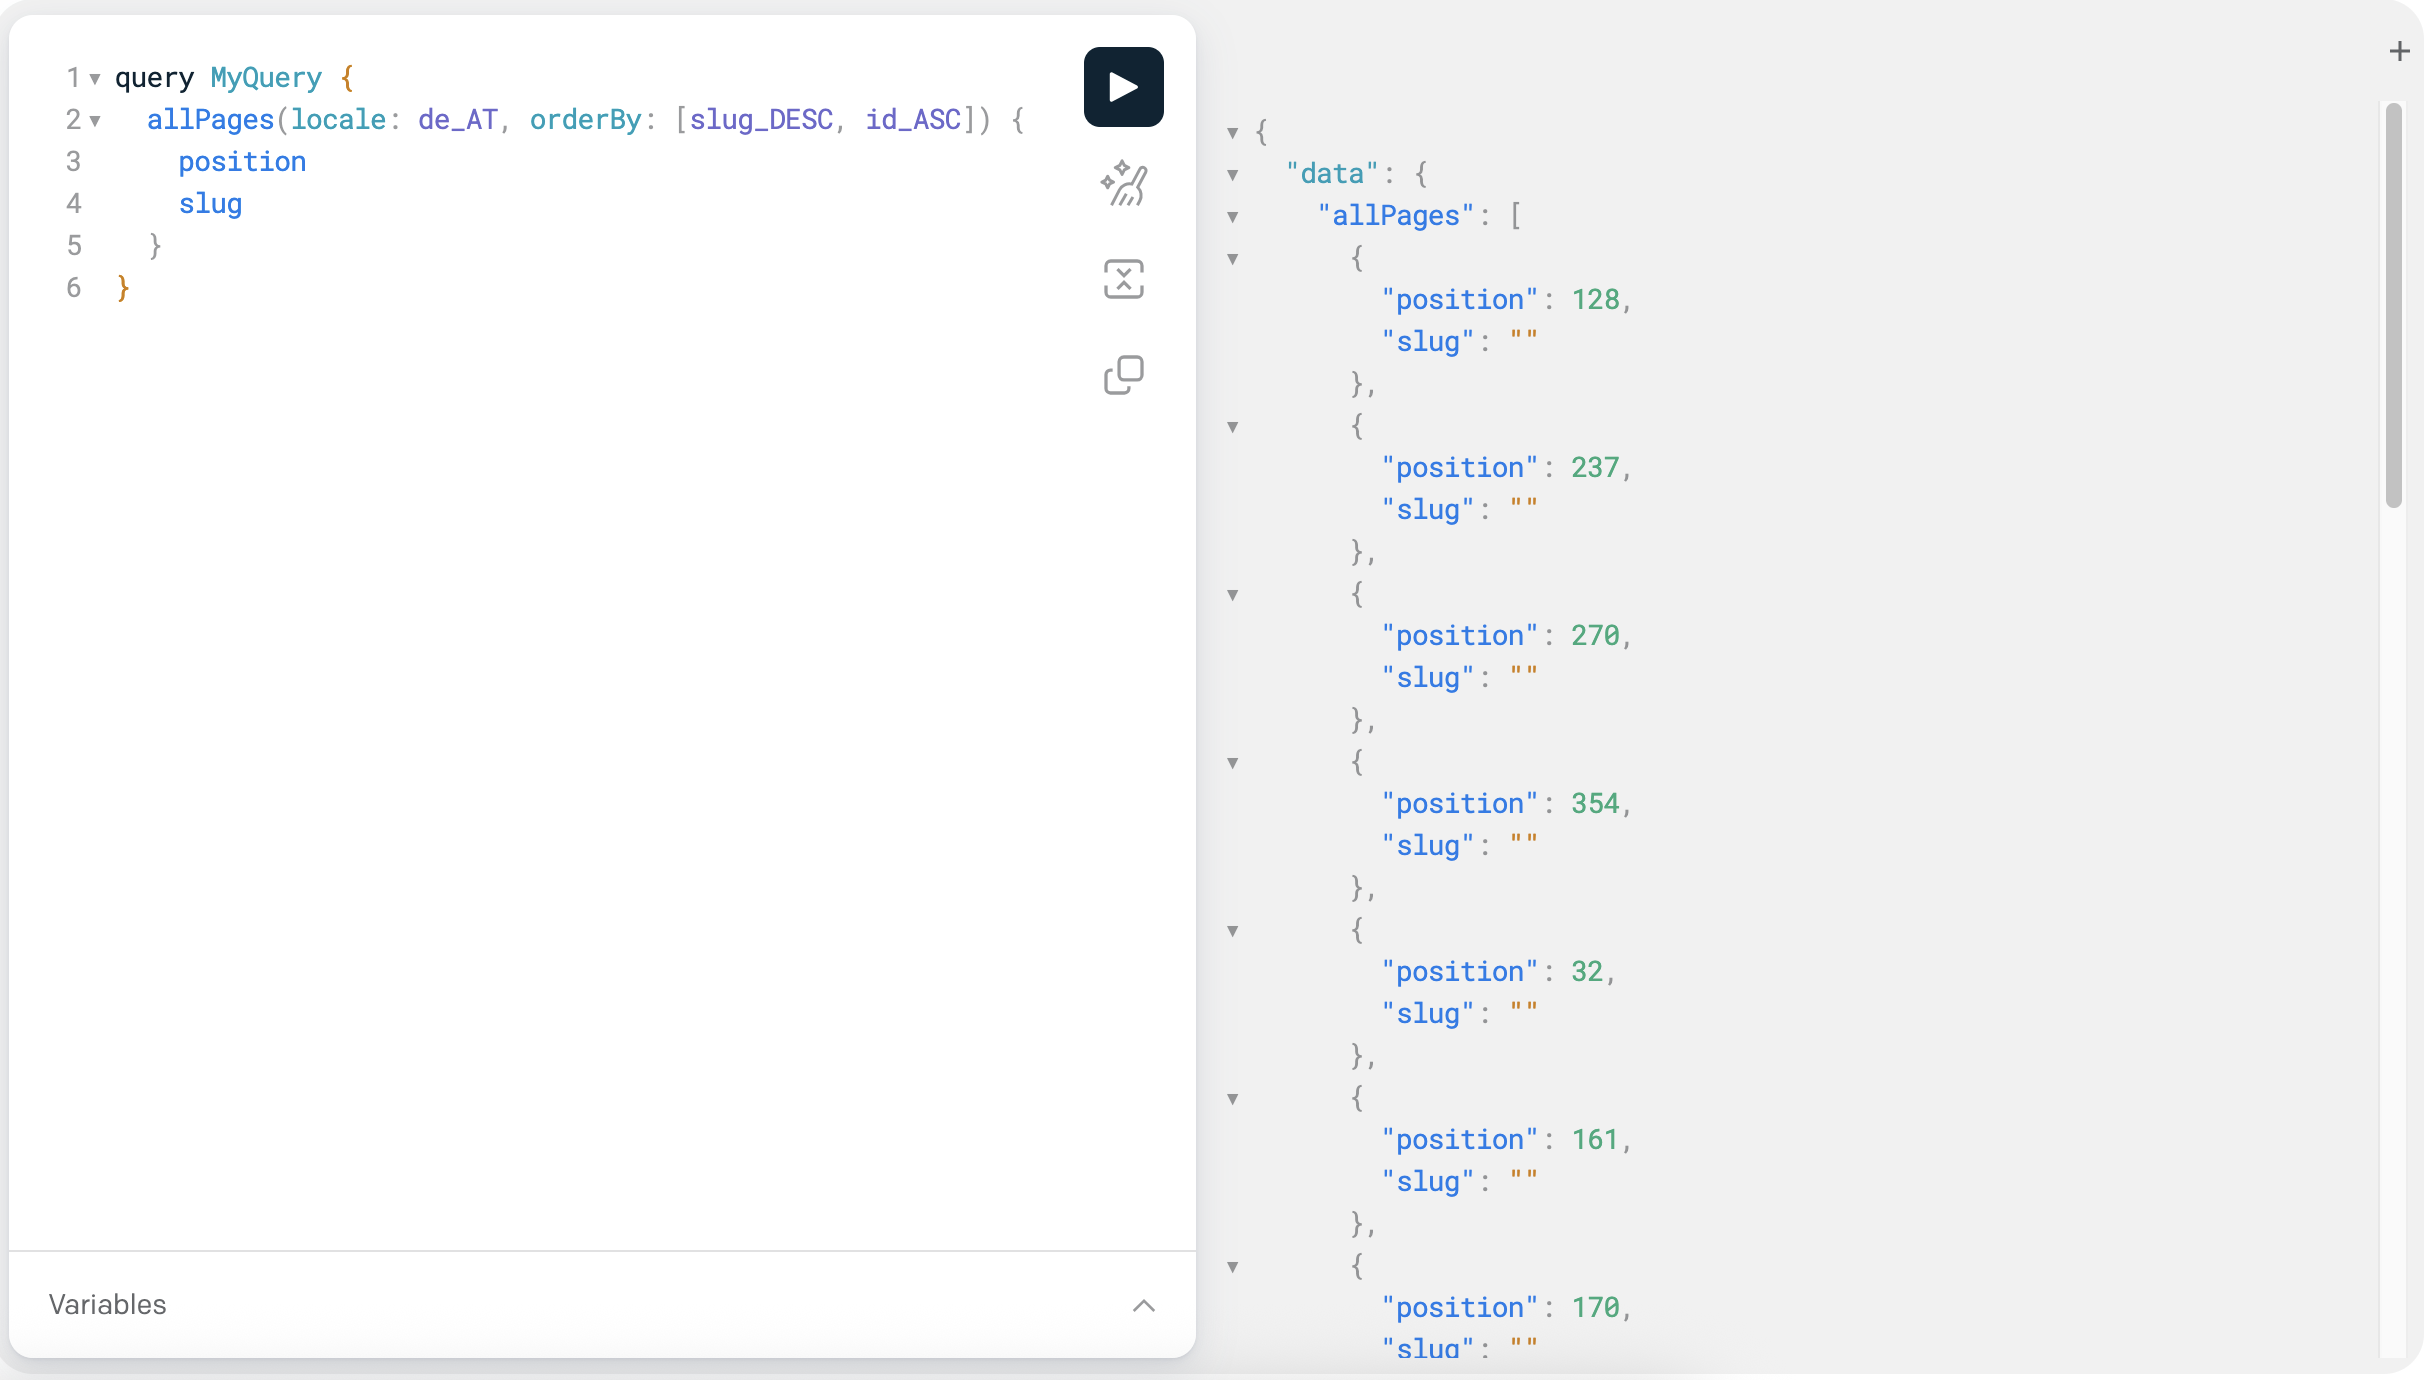Collapse the "data" object in response
Viewport: 2434px width, 1380px height.
pyautogui.click(x=1233, y=175)
